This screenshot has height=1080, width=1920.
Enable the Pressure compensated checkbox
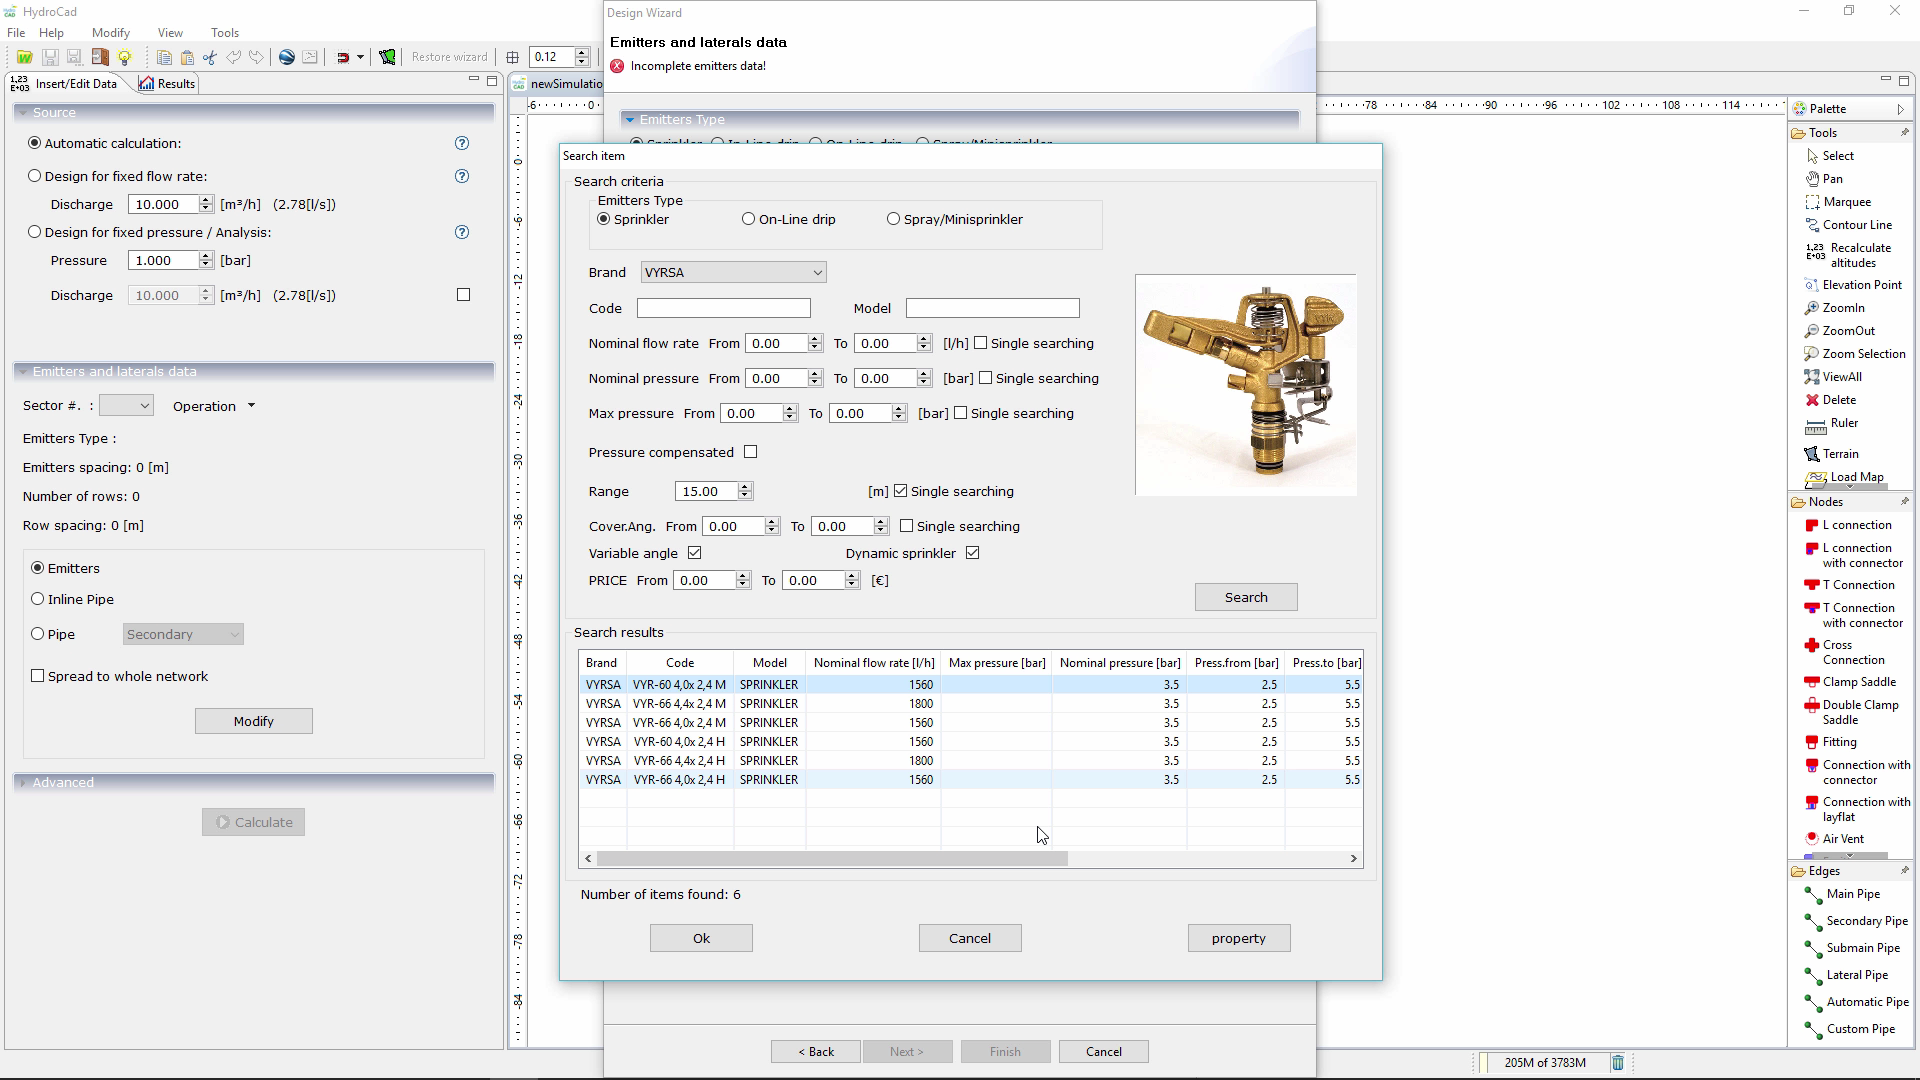pos(751,452)
